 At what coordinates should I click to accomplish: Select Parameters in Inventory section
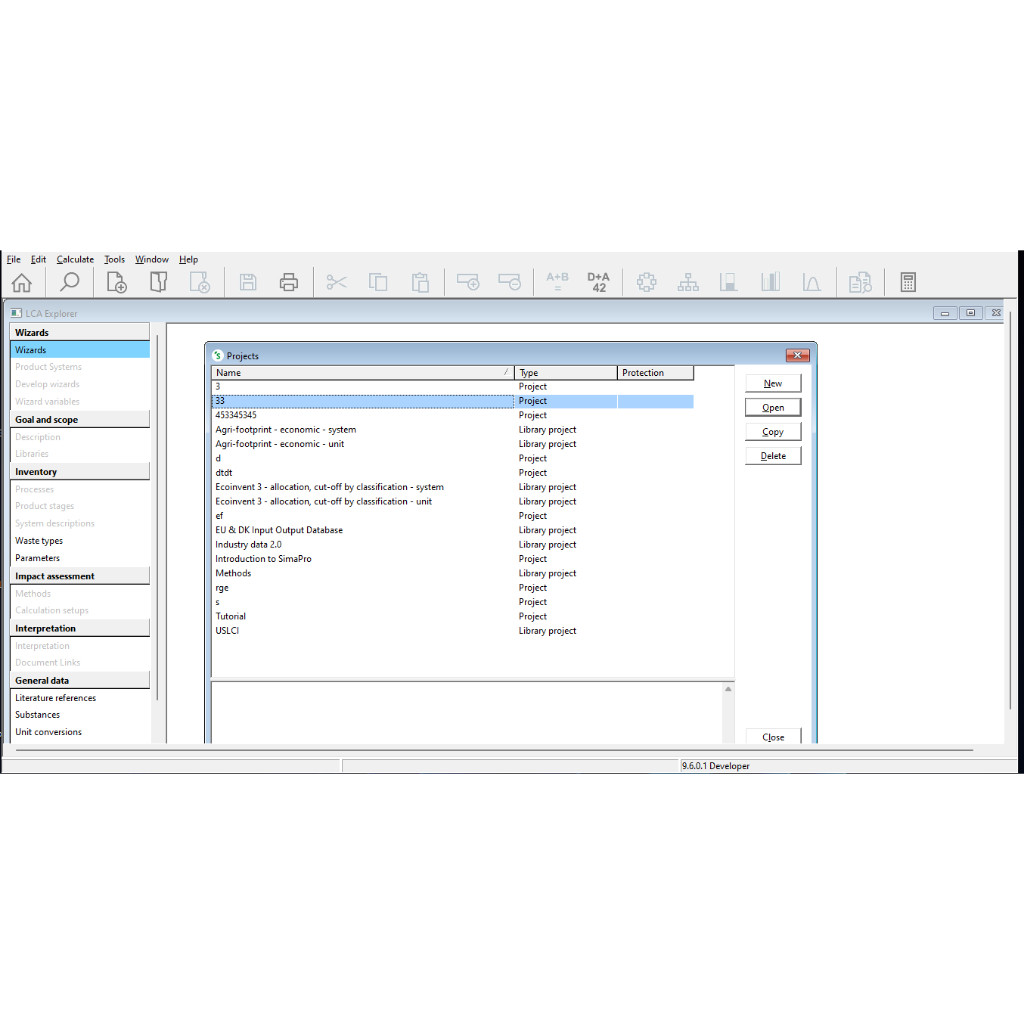37,558
